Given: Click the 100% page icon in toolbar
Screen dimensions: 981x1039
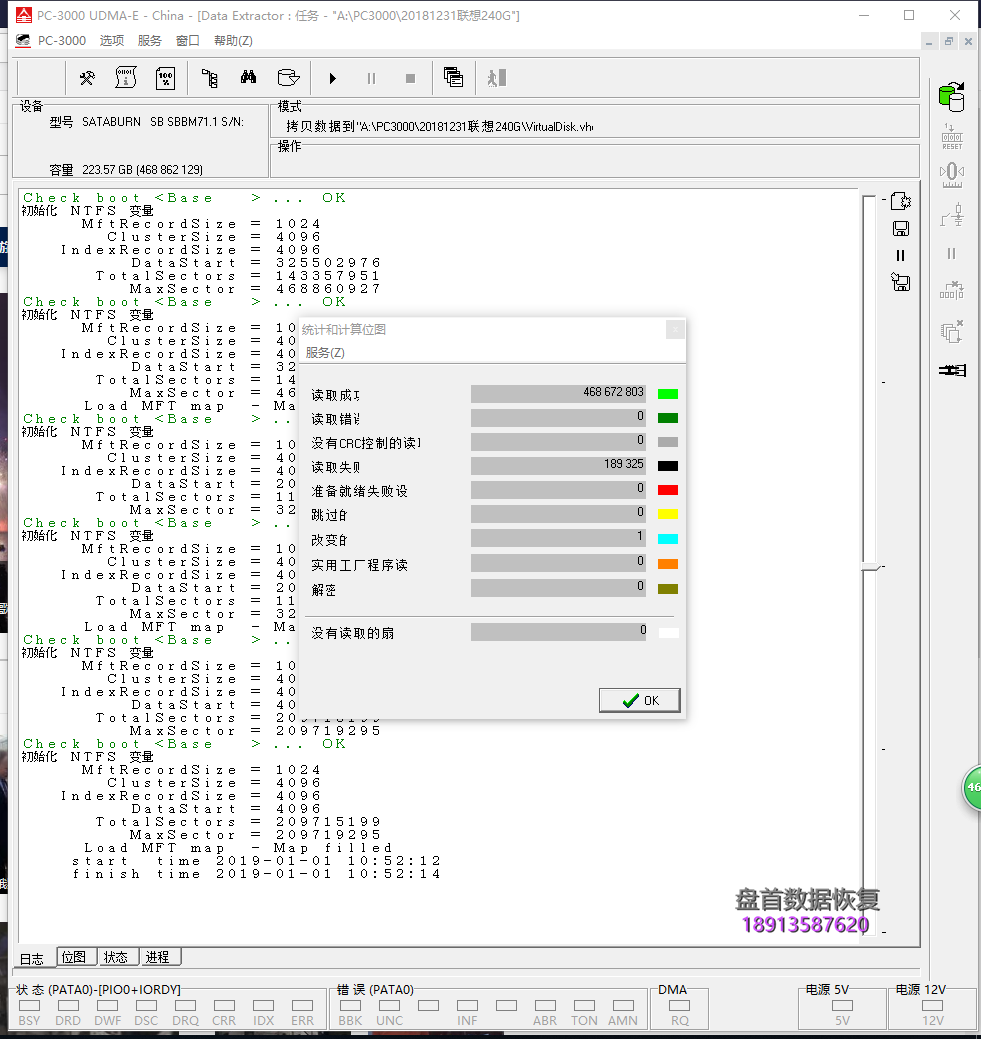Looking at the screenshot, I should 166,78.
